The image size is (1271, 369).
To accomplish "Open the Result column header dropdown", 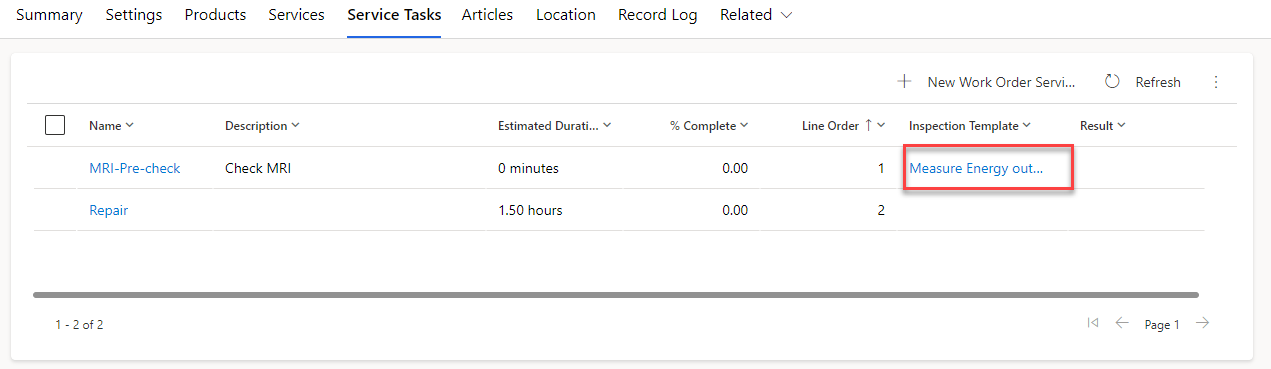I will 1102,126.
